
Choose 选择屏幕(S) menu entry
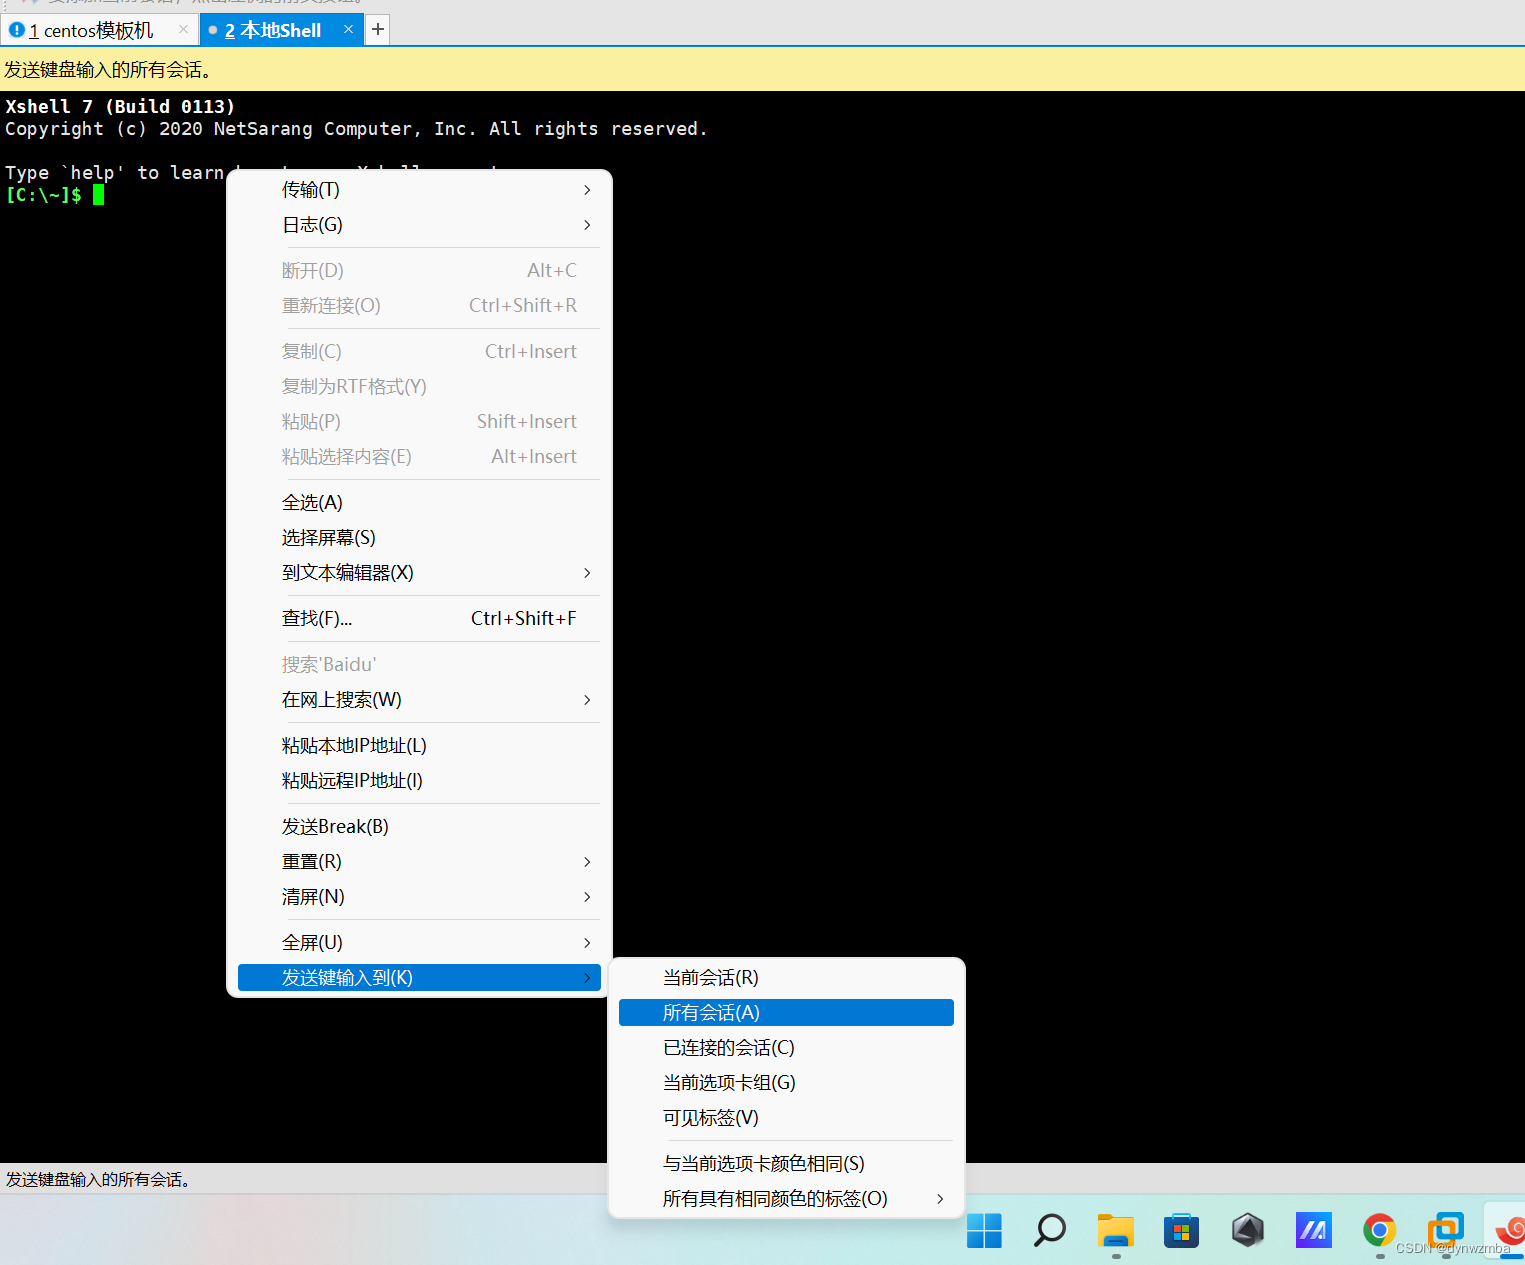point(419,538)
